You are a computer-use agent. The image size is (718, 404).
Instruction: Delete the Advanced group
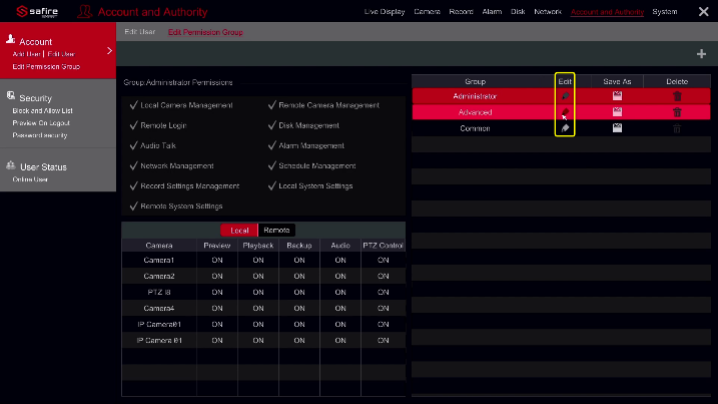(677, 112)
